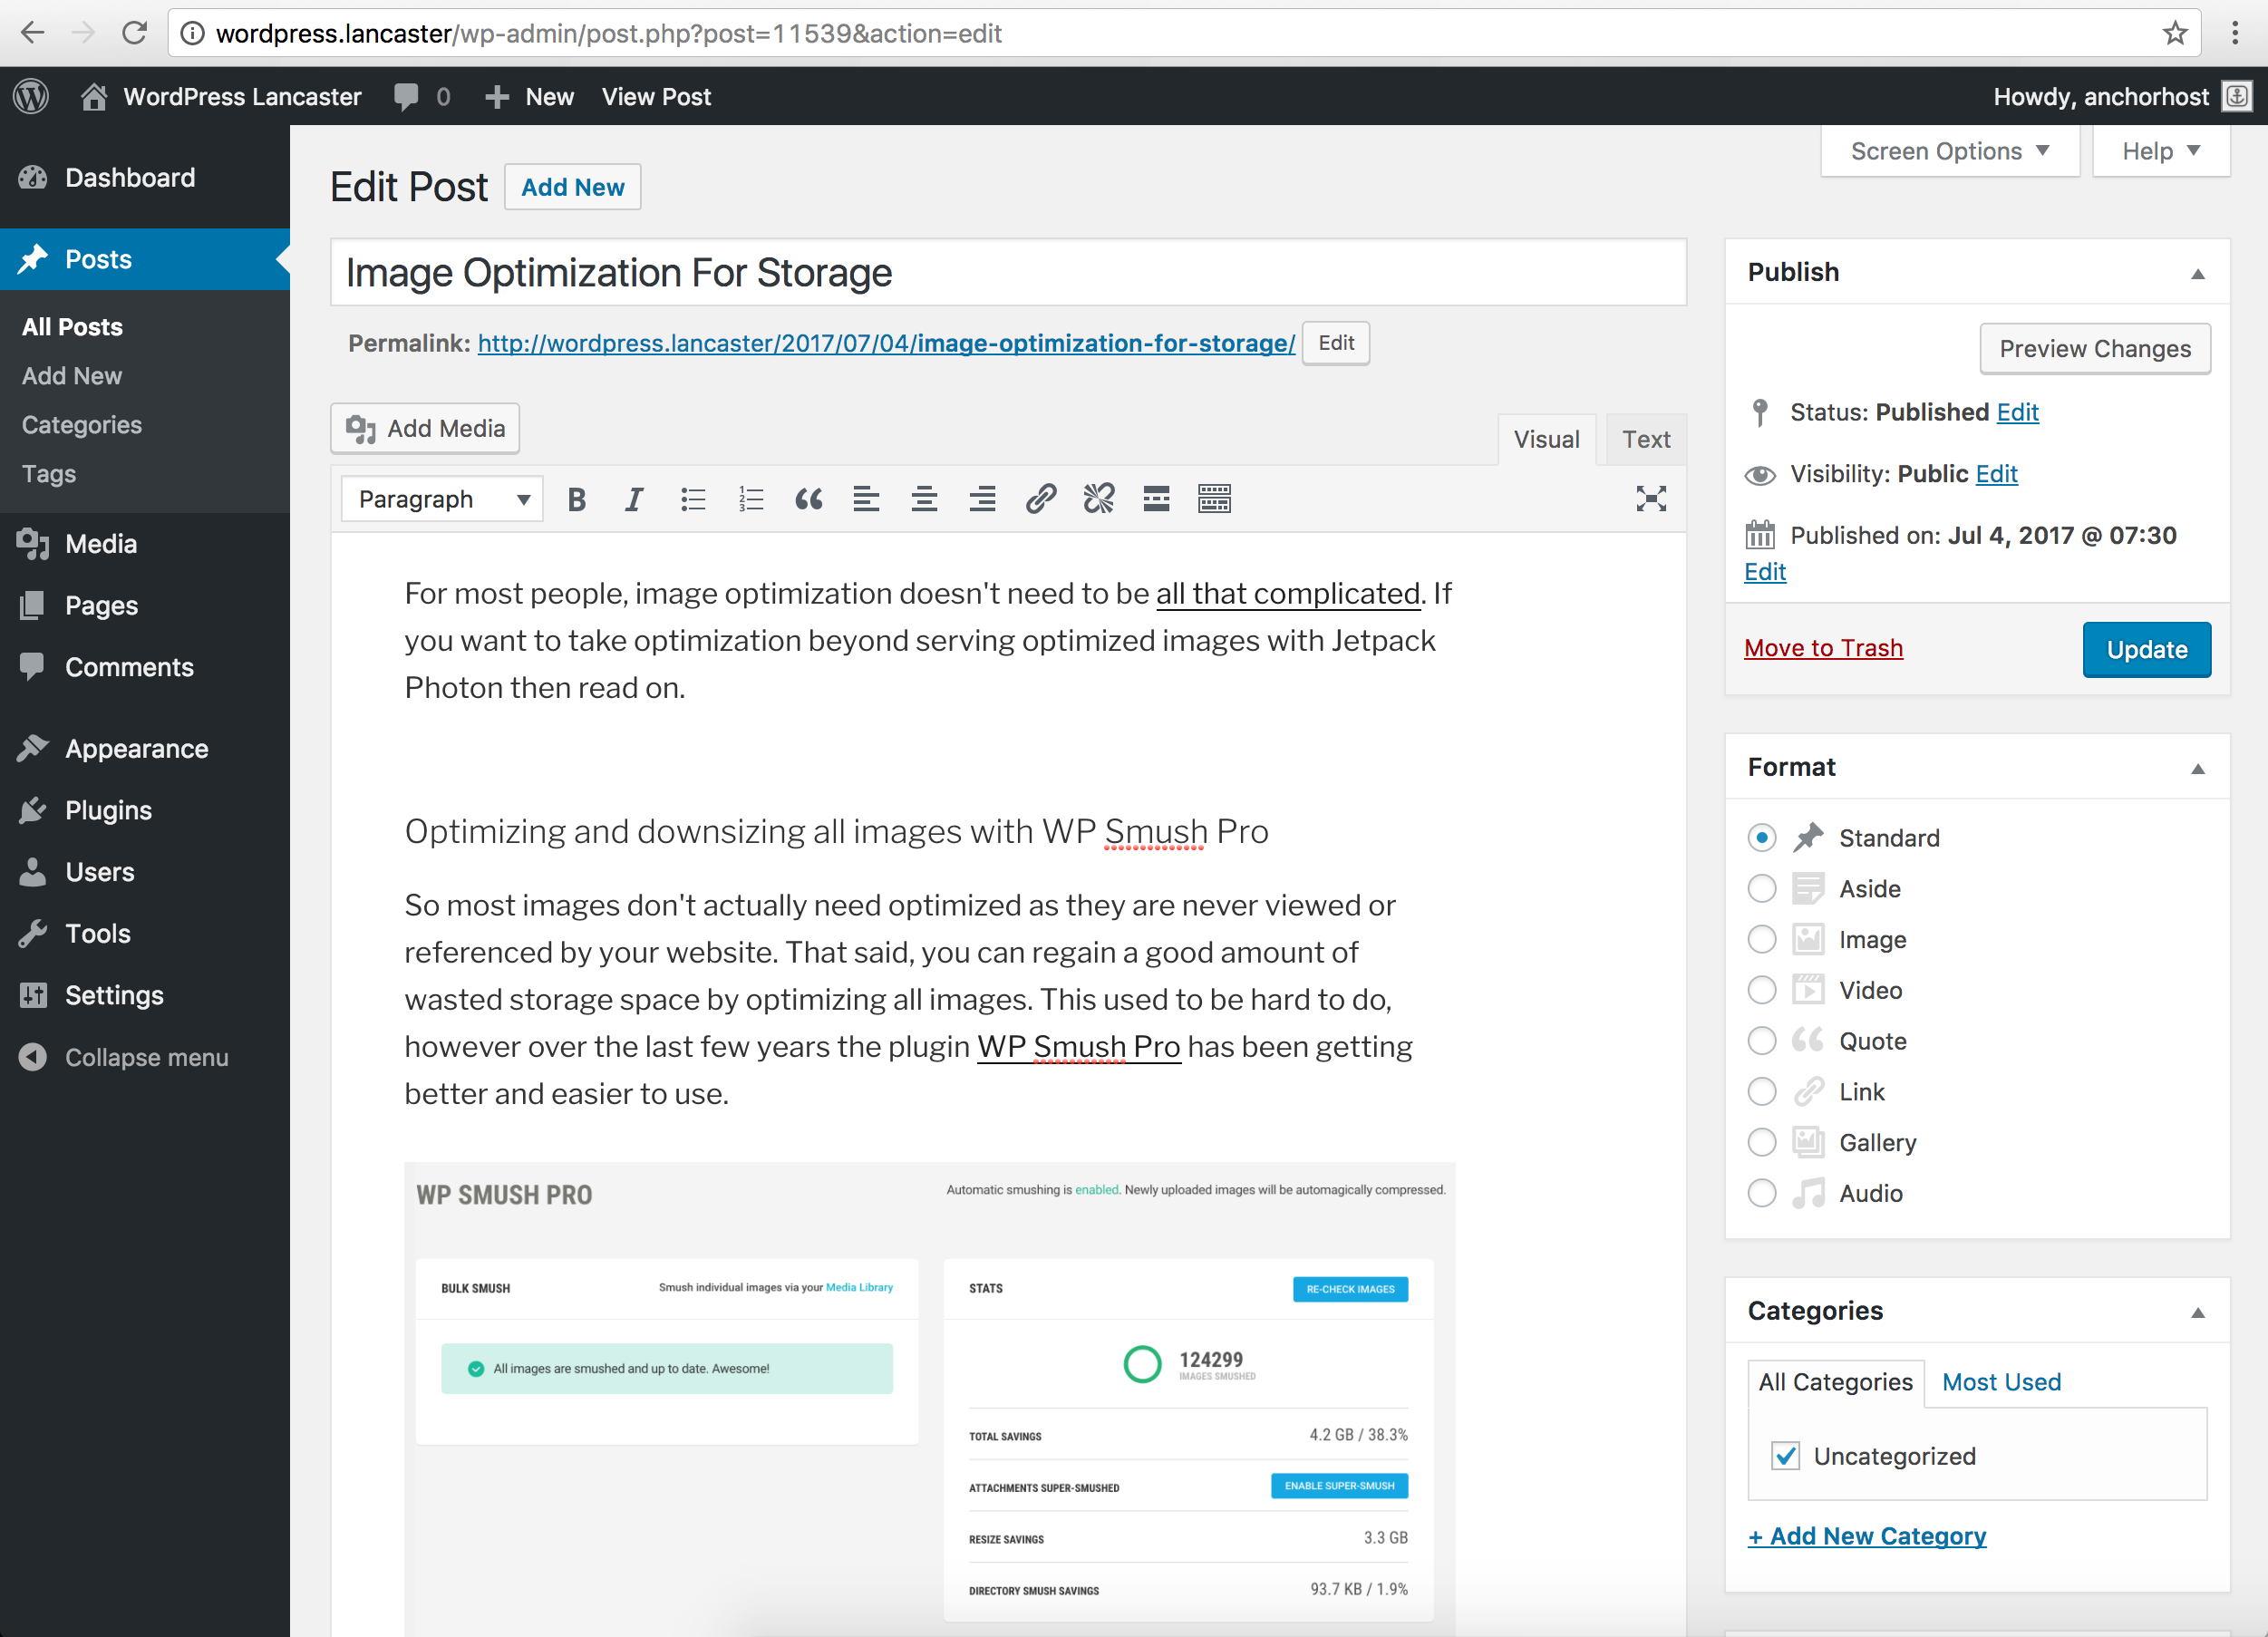The image size is (2268, 1637).
Task: Align text right
Action: click(x=983, y=499)
